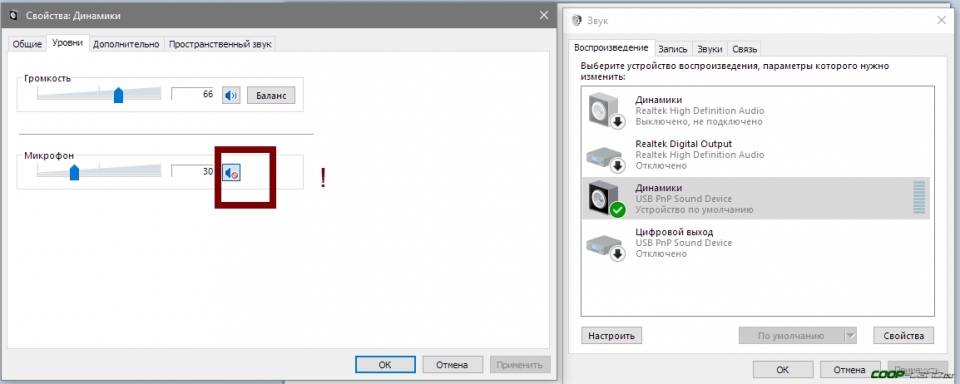Open device Свойства button

[x=904, y=336]
